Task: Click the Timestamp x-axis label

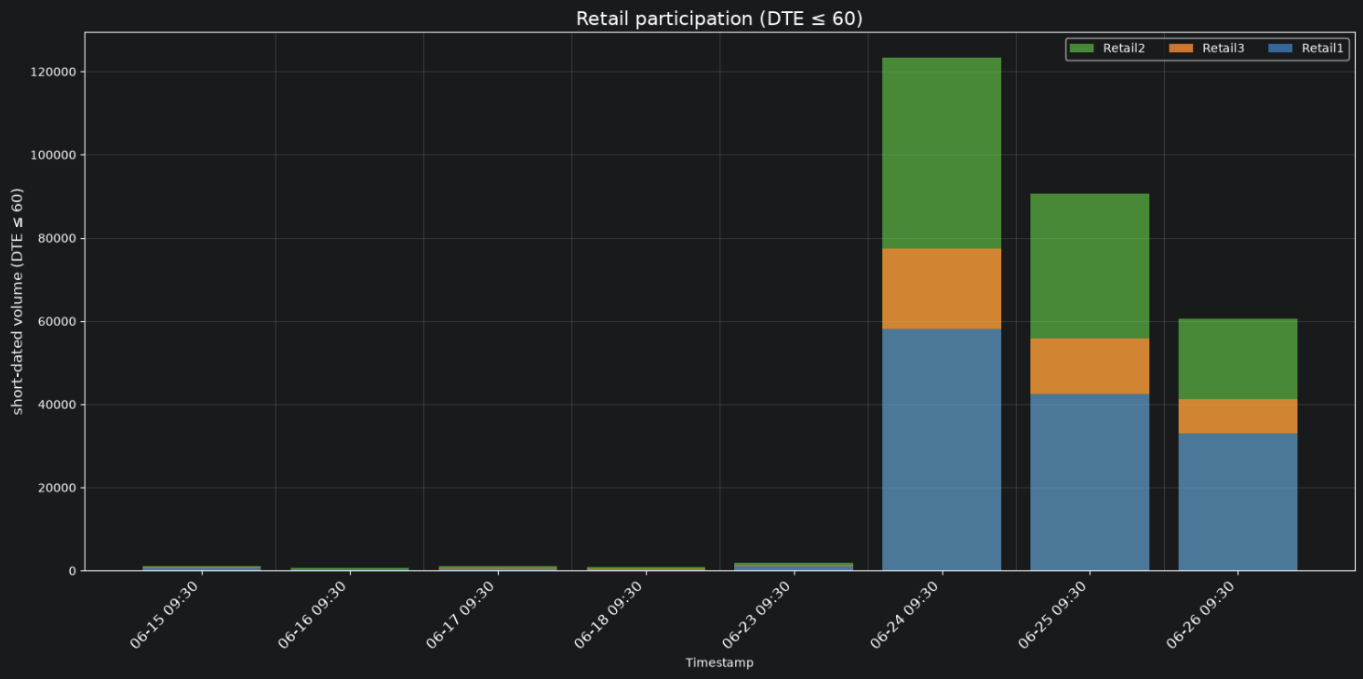Action: click(719, 663)
